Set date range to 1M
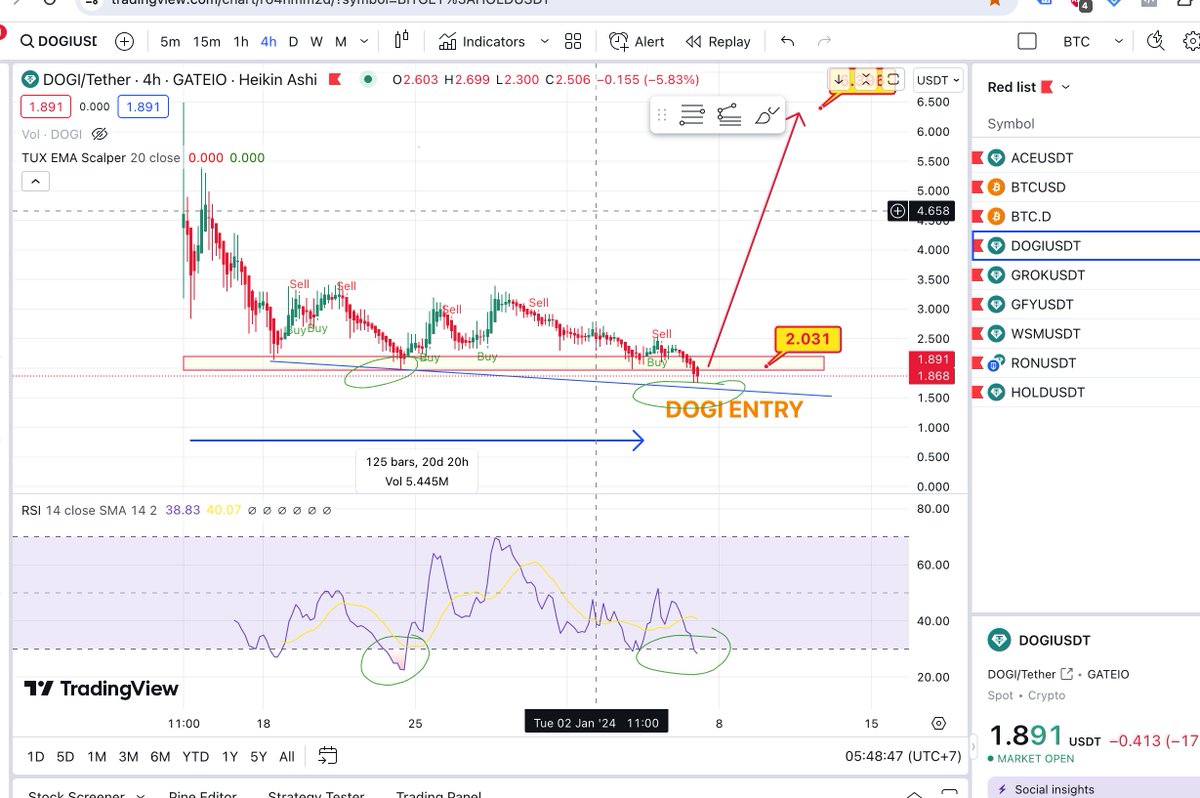Image resolution: width=1200 pixels, height=798 pixels. (96, 757)
